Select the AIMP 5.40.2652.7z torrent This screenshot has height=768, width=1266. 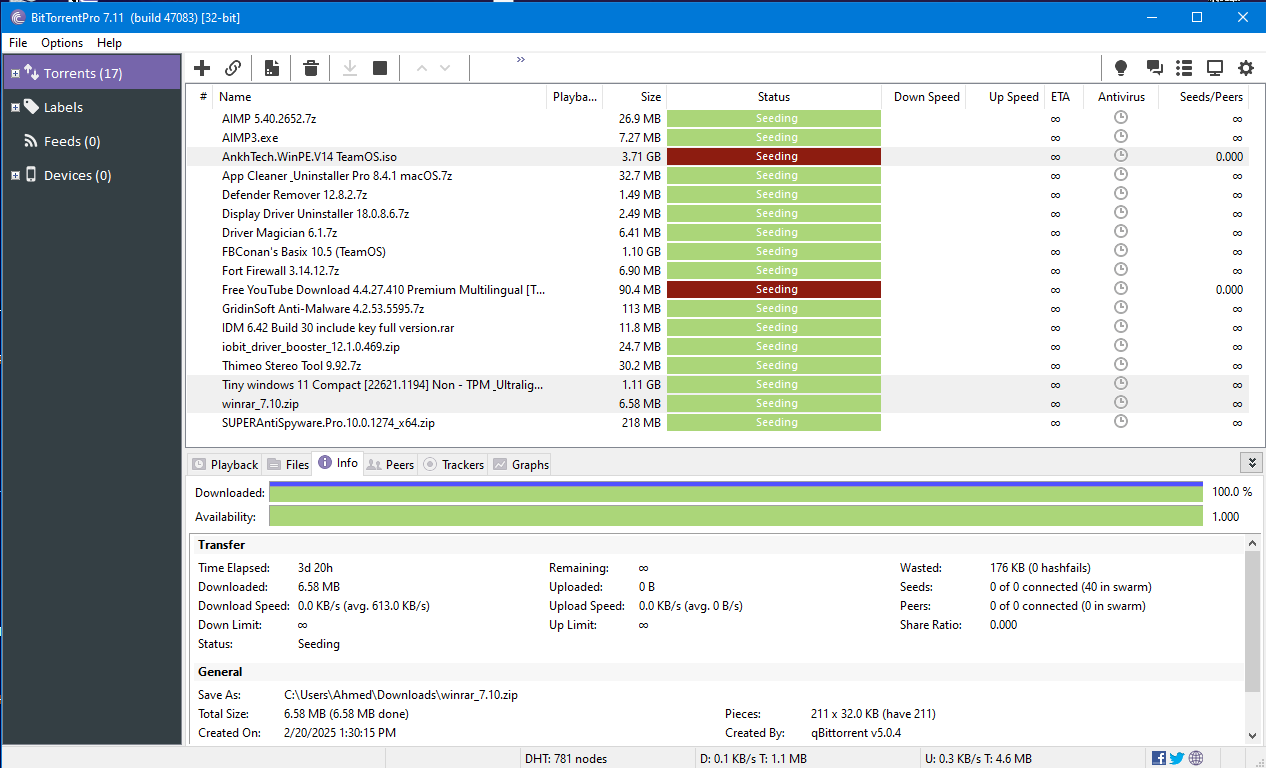coord(717,118)
